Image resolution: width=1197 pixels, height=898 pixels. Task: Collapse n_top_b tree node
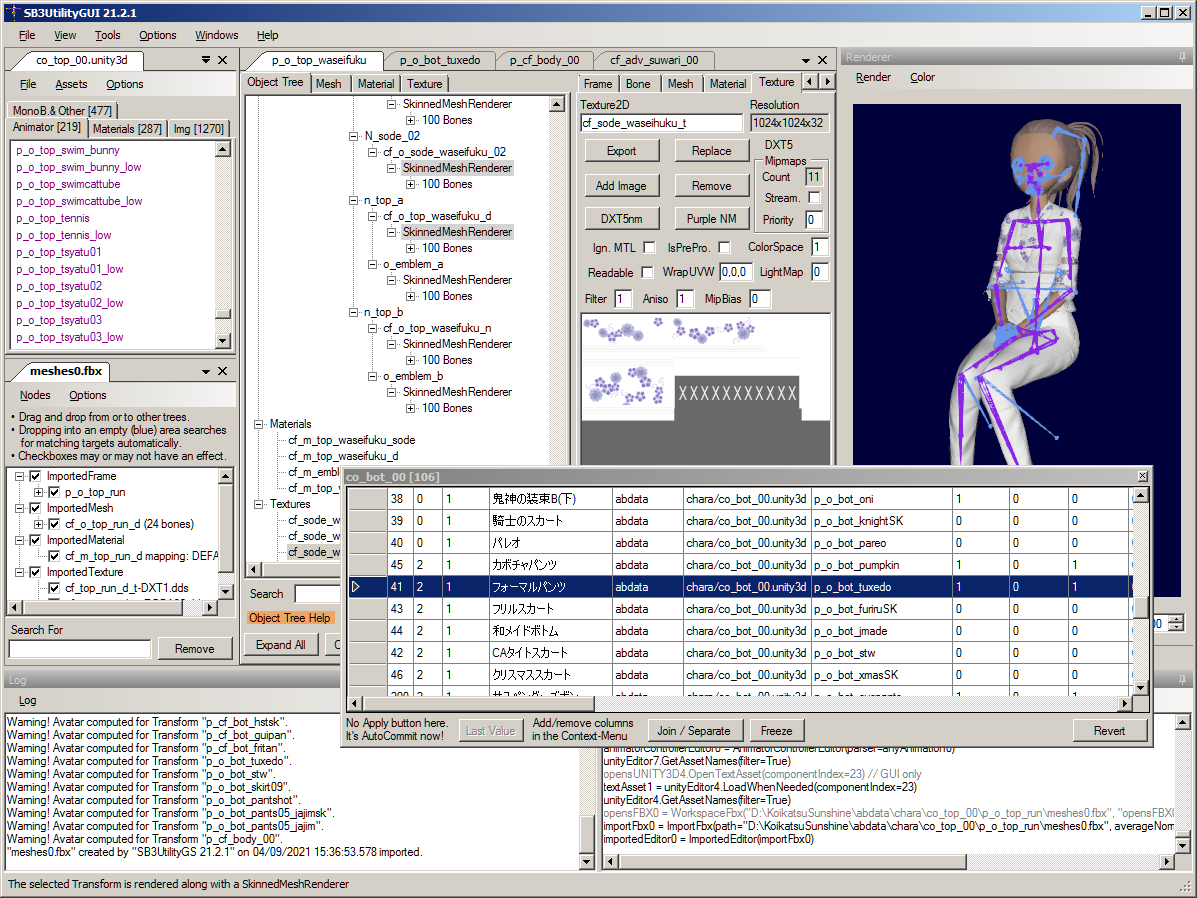click(x=353, y=312)
